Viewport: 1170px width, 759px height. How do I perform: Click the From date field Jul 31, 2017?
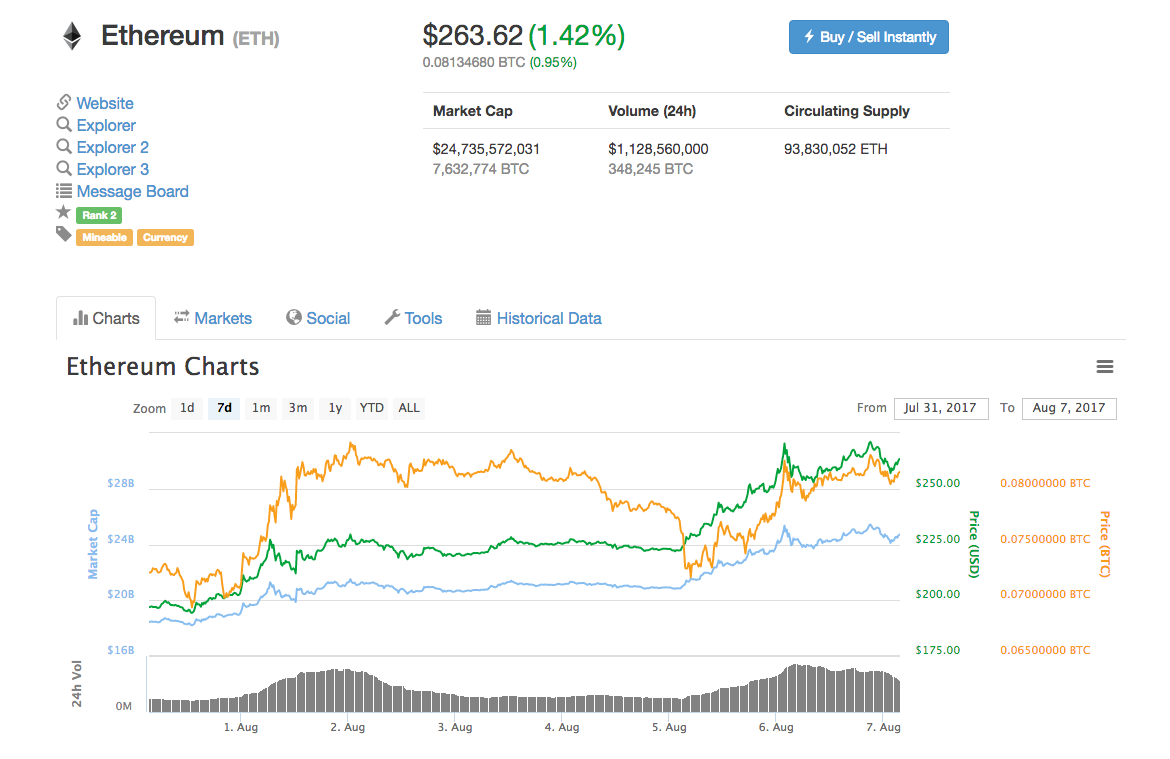tap(941, 408)
